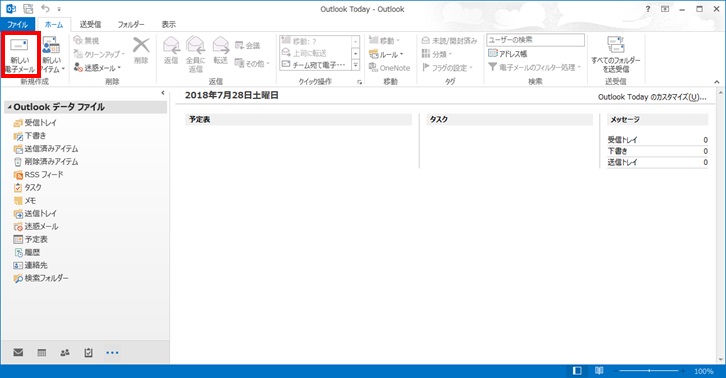Viewport: 726px width, 378px height.
Task: Open more navigation options ellipsis
Action: [x=112, y=353]
